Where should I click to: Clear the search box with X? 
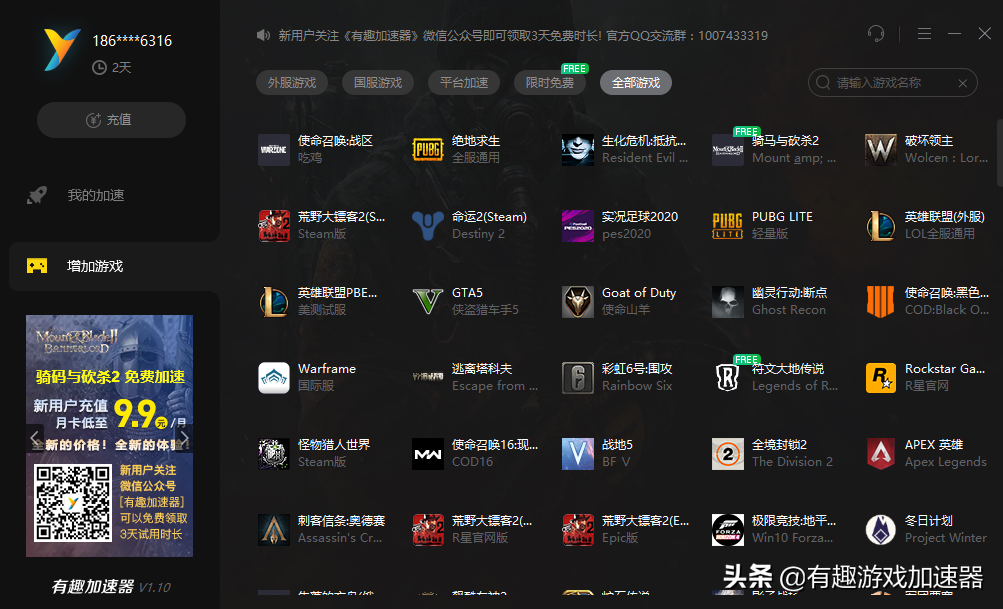click(962, 83)
